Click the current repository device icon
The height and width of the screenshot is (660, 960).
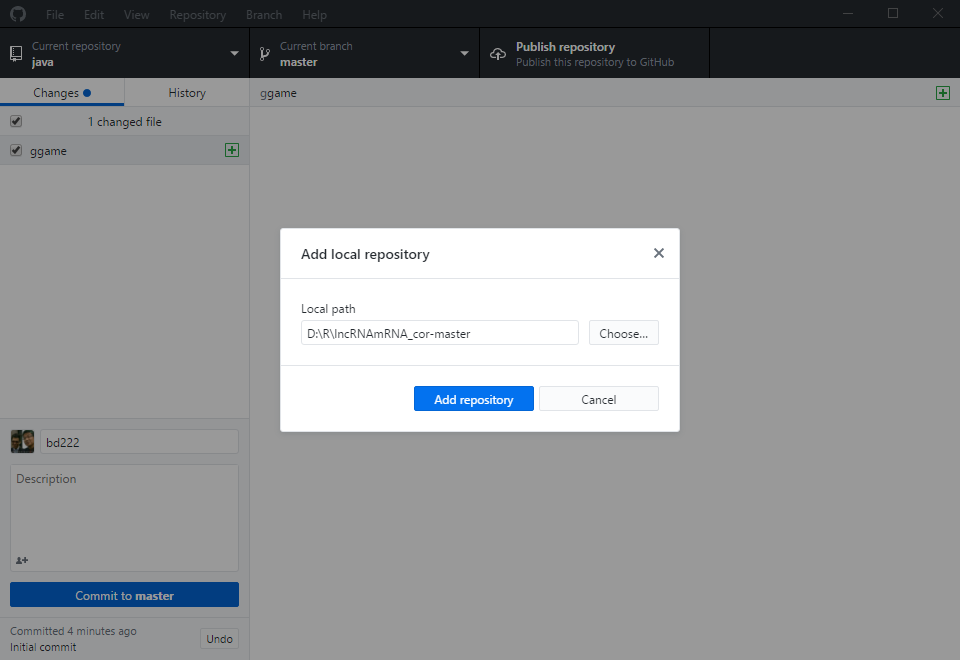(x=16, y=54)
